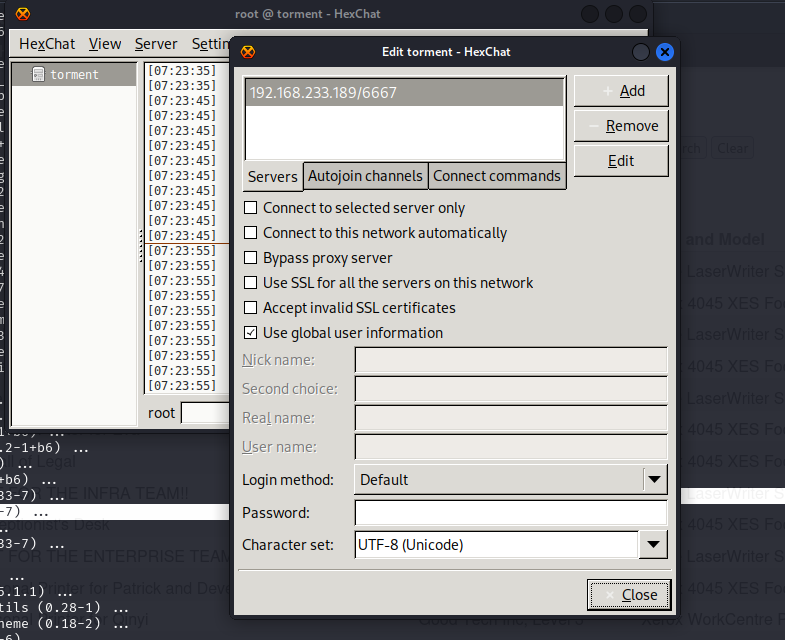Screen dimensions: 785x640
Task: Open the Login method dropdown
Action: [511, 480]
